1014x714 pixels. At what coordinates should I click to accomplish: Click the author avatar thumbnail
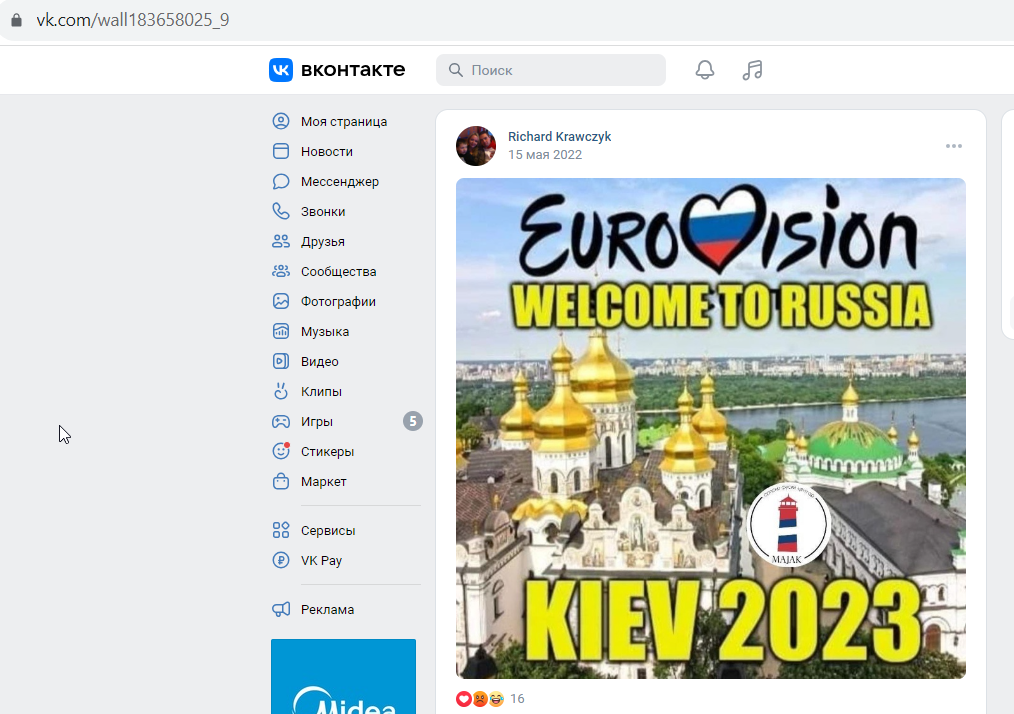476,146
